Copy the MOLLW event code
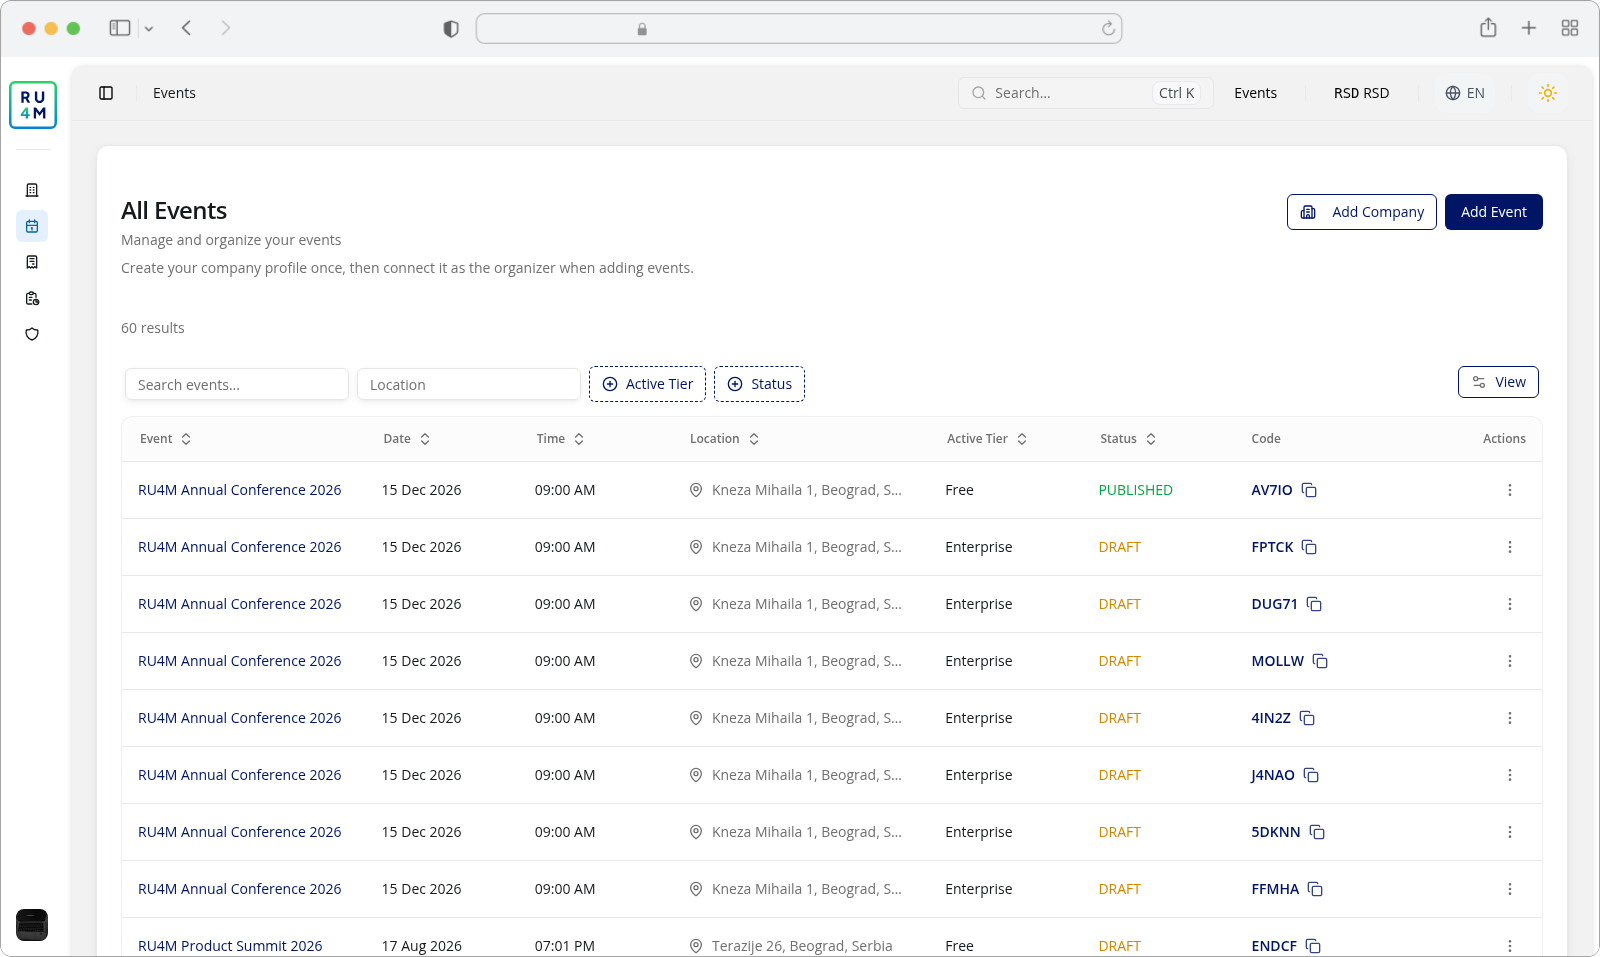This screenshot has width=1600, height=957. tap(1320, 661)
